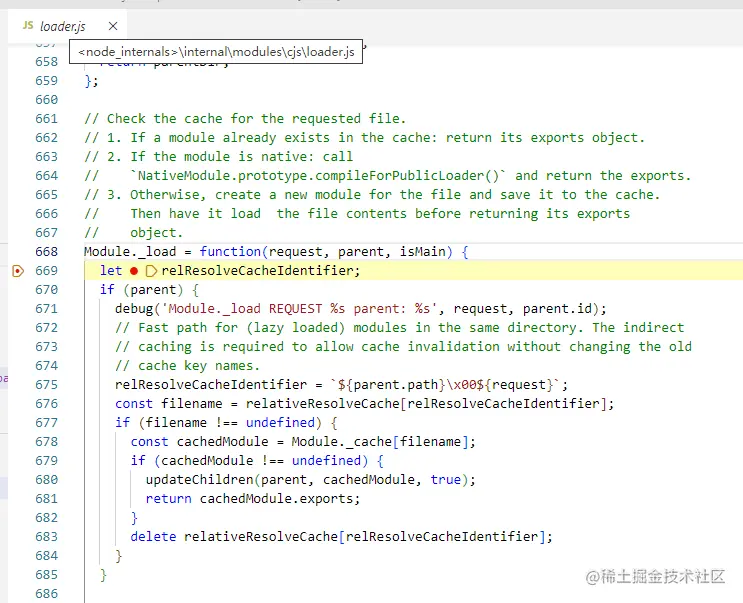The width and height of the screenshot is (743, 603).
Task: Click 'if (parent) {' on line 670
Action: coord(149,289)
